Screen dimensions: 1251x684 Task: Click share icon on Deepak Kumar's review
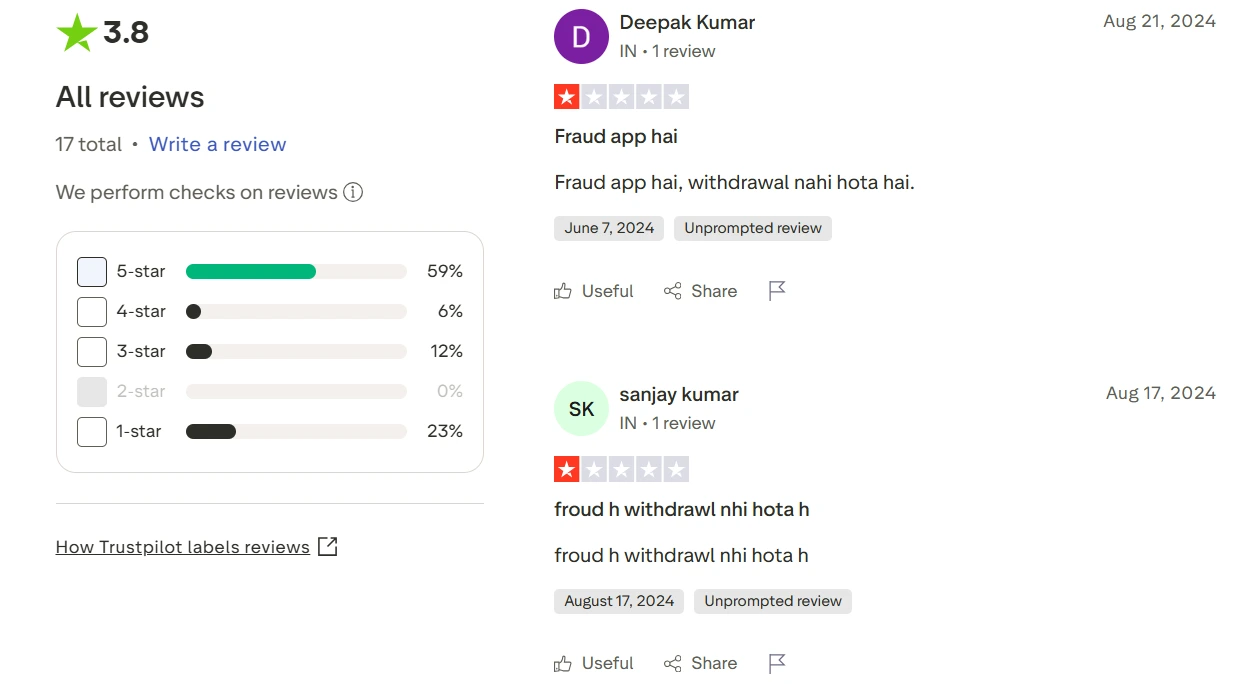tap(672, 291)
